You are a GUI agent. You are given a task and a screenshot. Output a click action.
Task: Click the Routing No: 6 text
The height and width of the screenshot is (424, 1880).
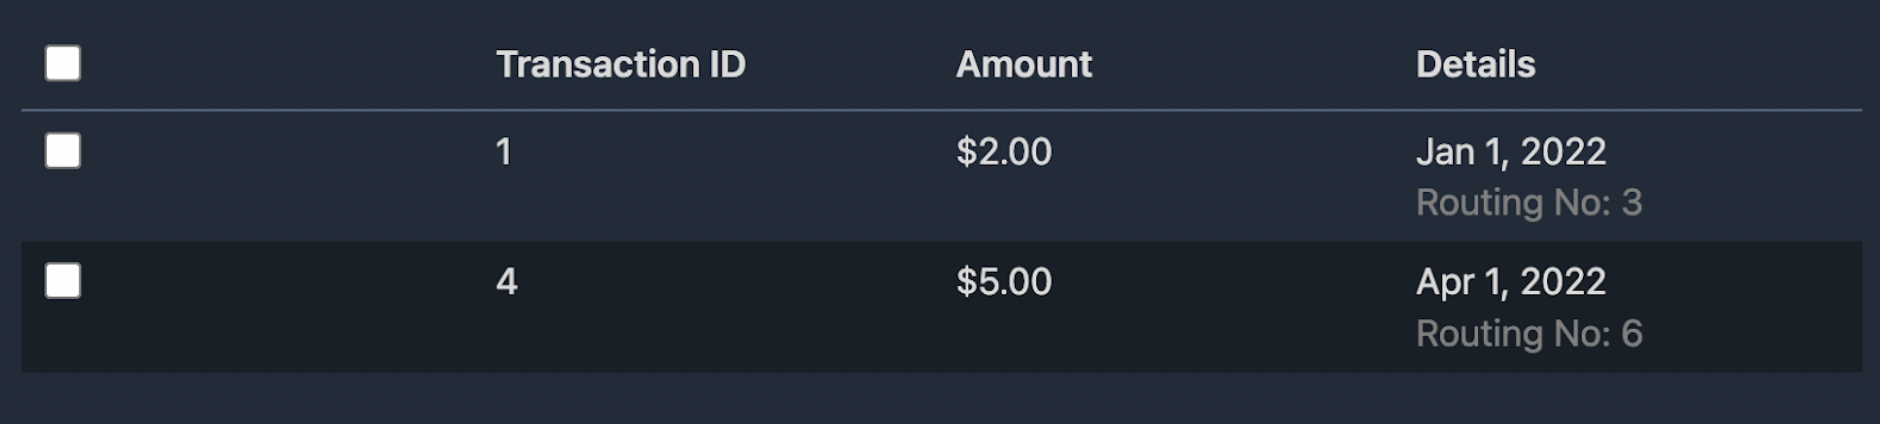click(1529, 333)
